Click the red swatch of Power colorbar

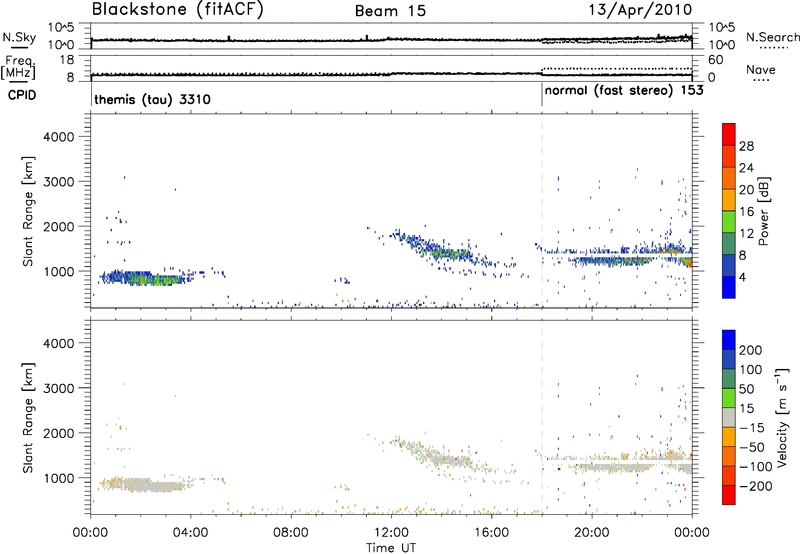pyautogui.click(x=729, y=134)
